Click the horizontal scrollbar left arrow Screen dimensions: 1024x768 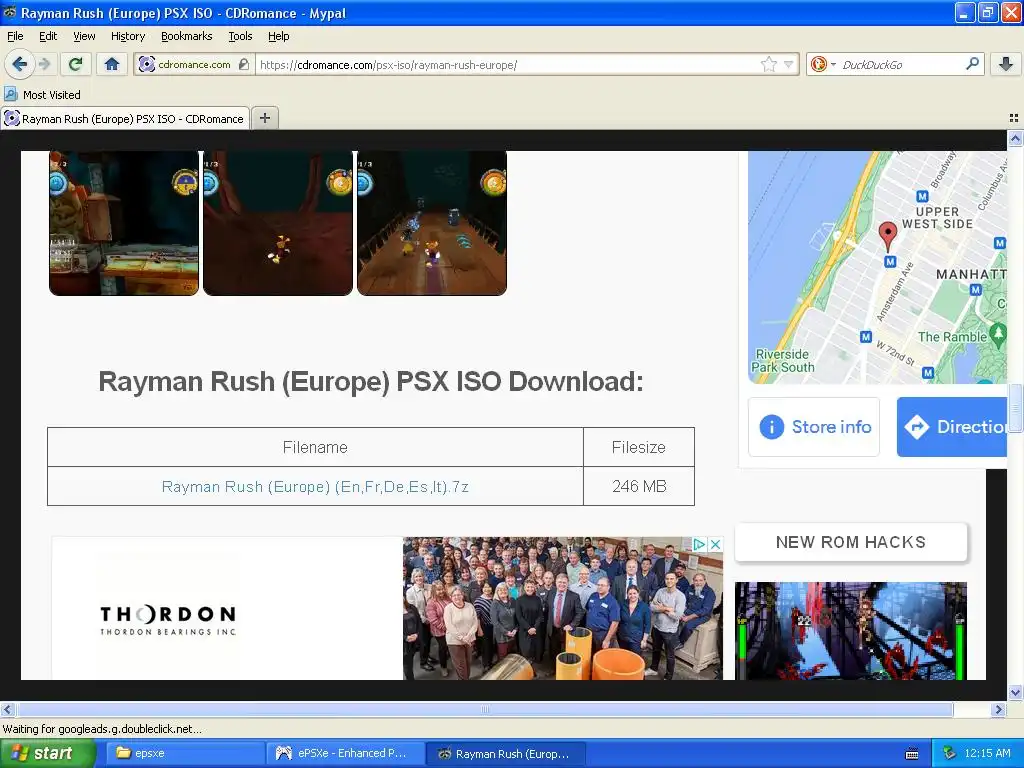click(7, 709)
